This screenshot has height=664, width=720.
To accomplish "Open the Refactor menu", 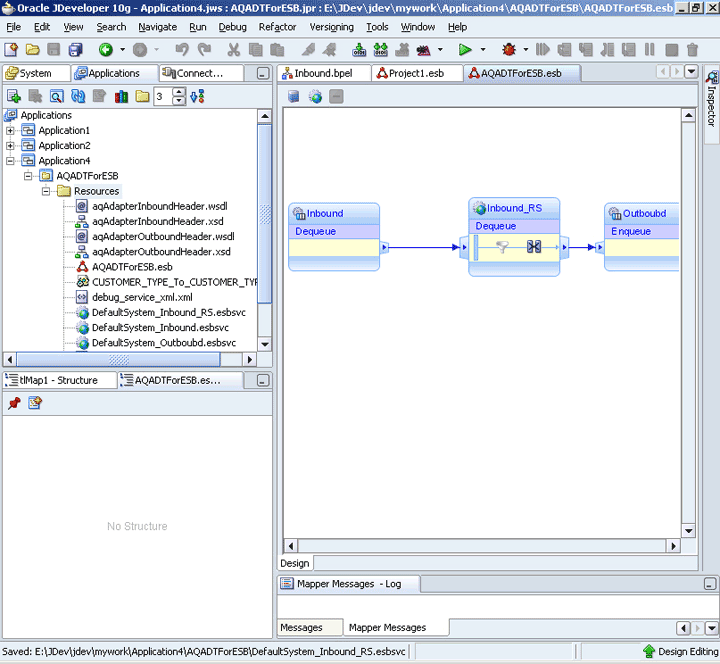I will [277, 27].
